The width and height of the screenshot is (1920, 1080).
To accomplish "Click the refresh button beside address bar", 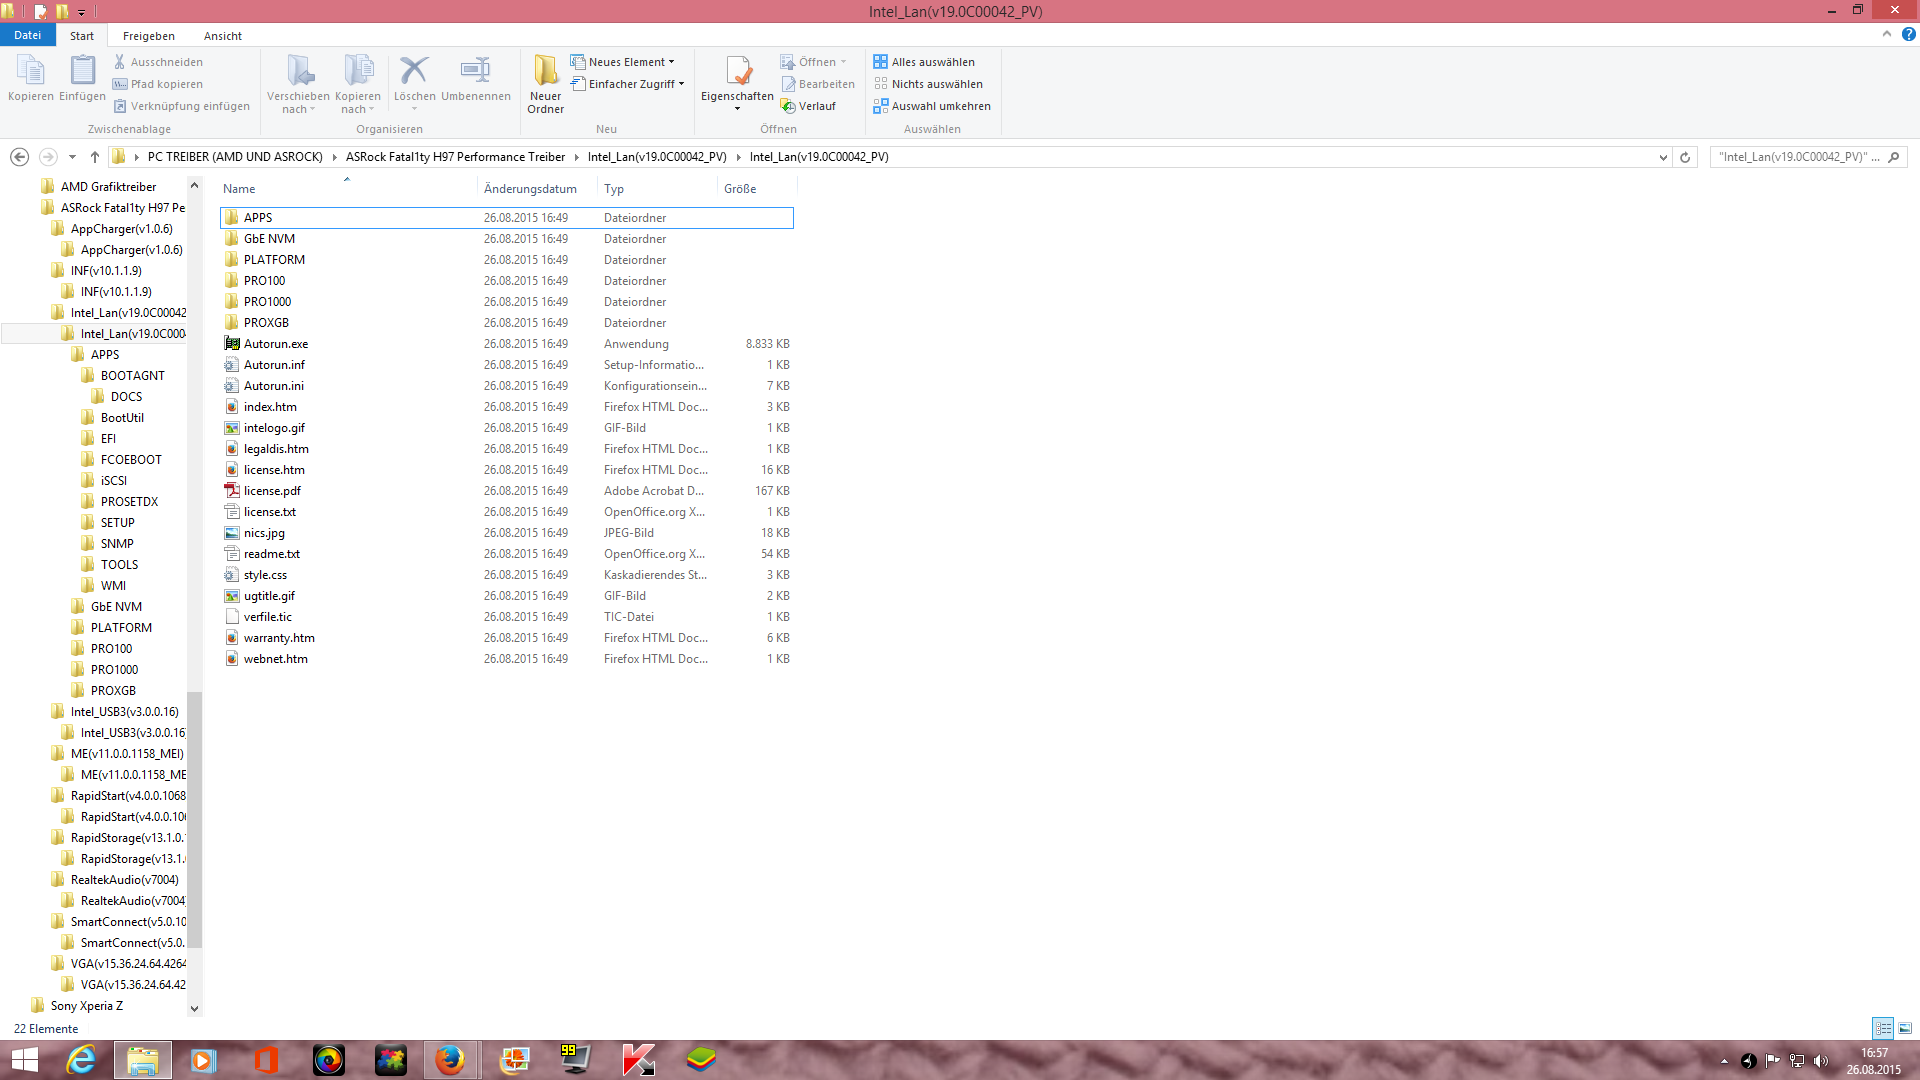I will 1685,157.
